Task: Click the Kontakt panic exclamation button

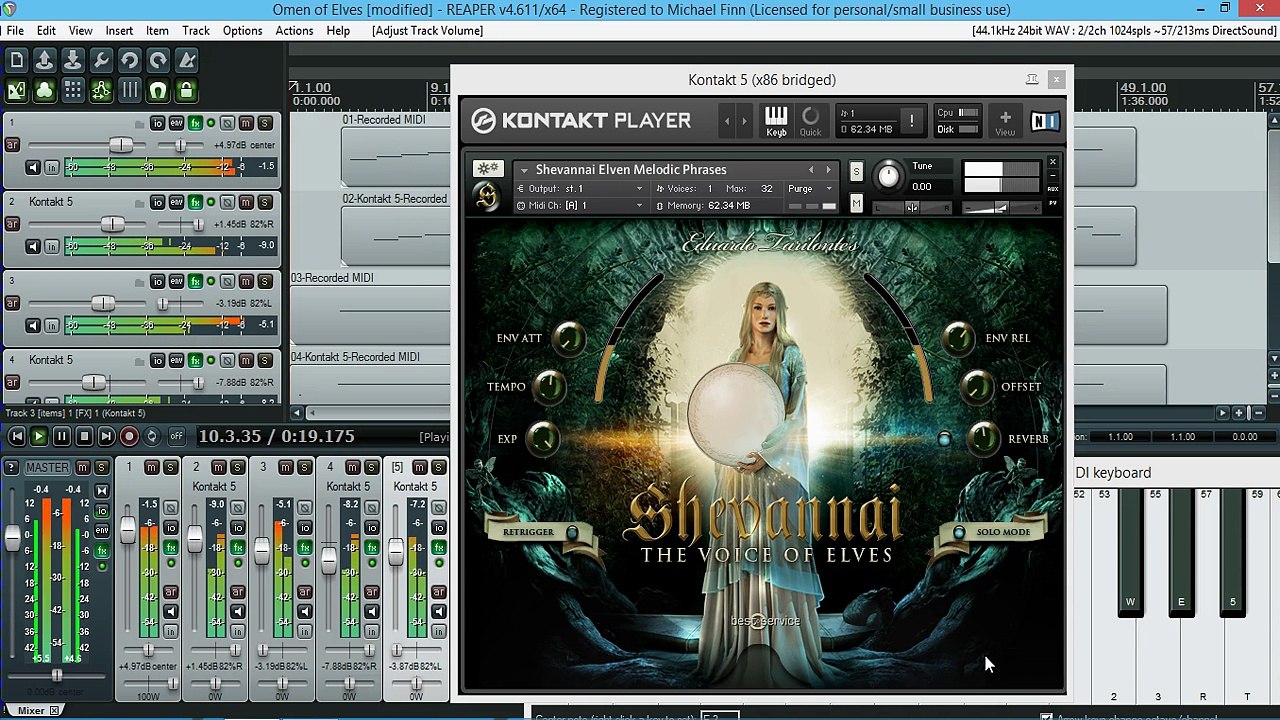Action: click(x=911, y=121)
